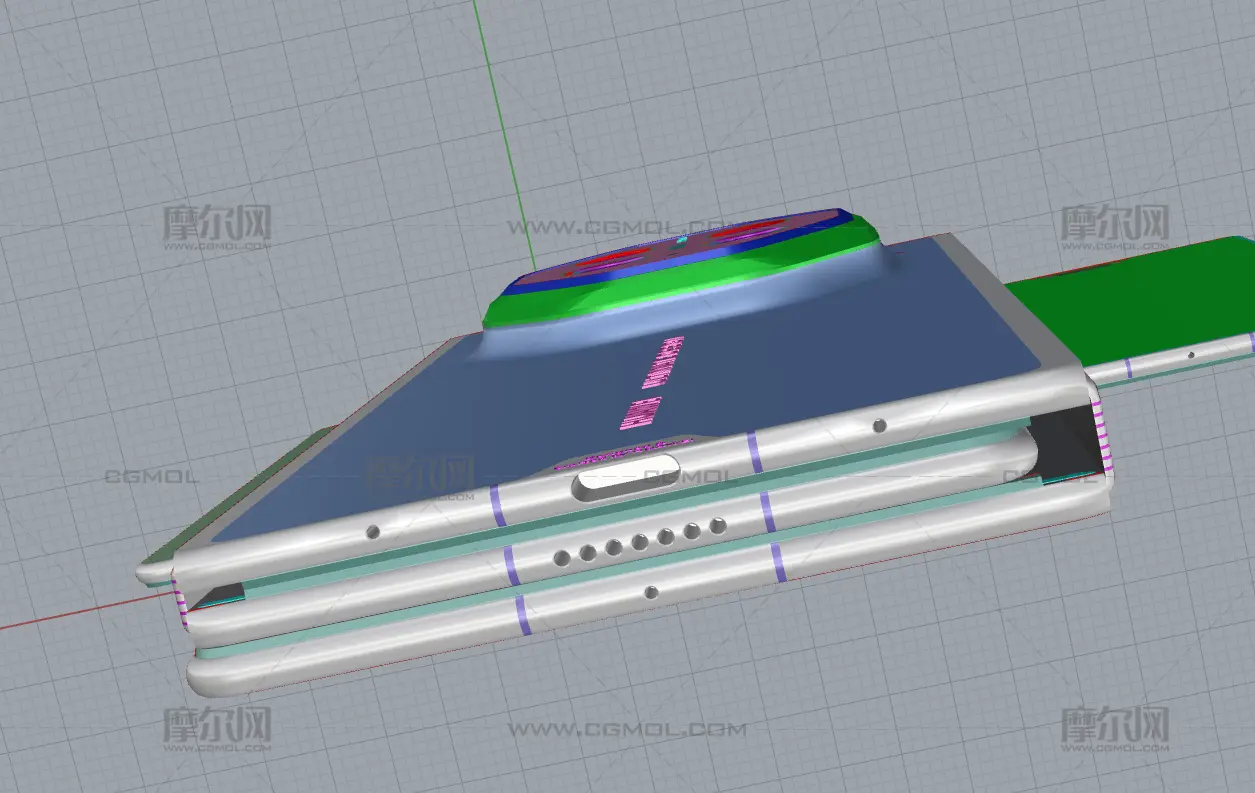Click the oval charging port opening
Viewport: 1255px width, 793px height.
click(x=627, y=477)
